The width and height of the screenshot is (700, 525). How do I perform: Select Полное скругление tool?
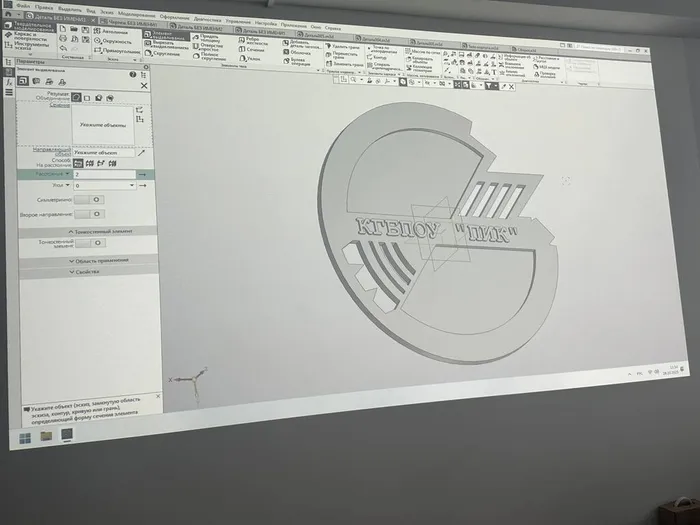(209, 56)
